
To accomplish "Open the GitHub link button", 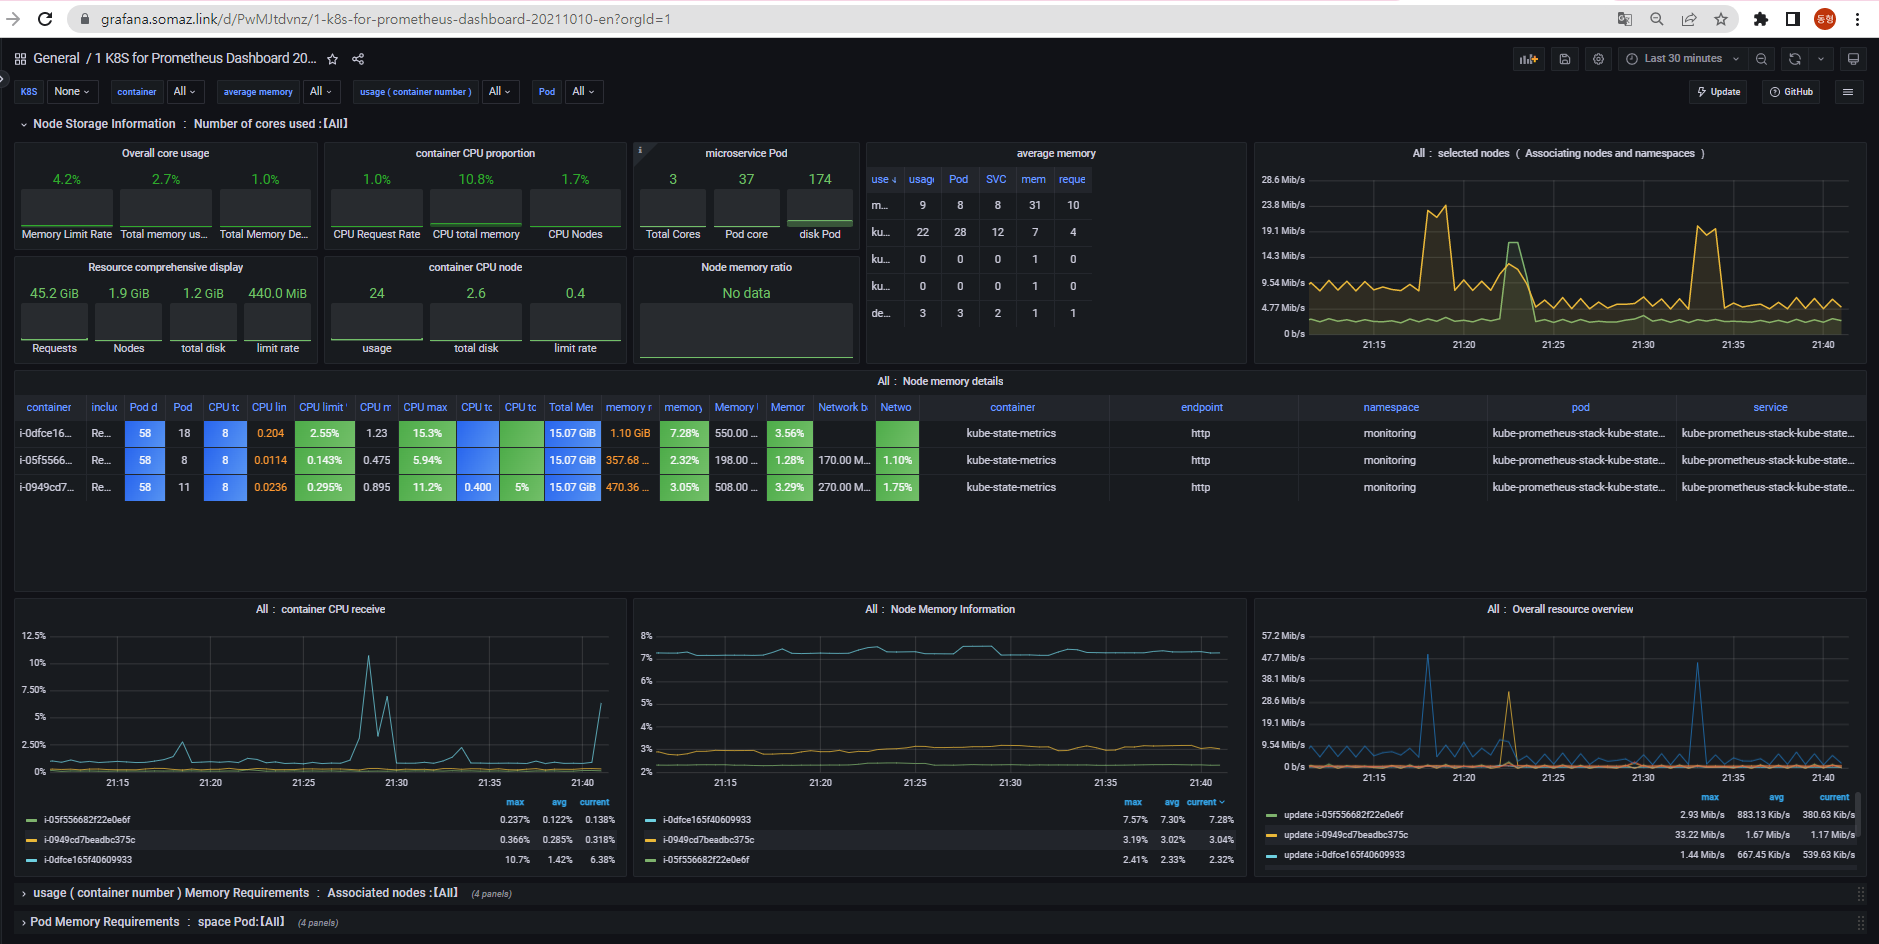I will pyautogui.click(x=1791, y=92).
